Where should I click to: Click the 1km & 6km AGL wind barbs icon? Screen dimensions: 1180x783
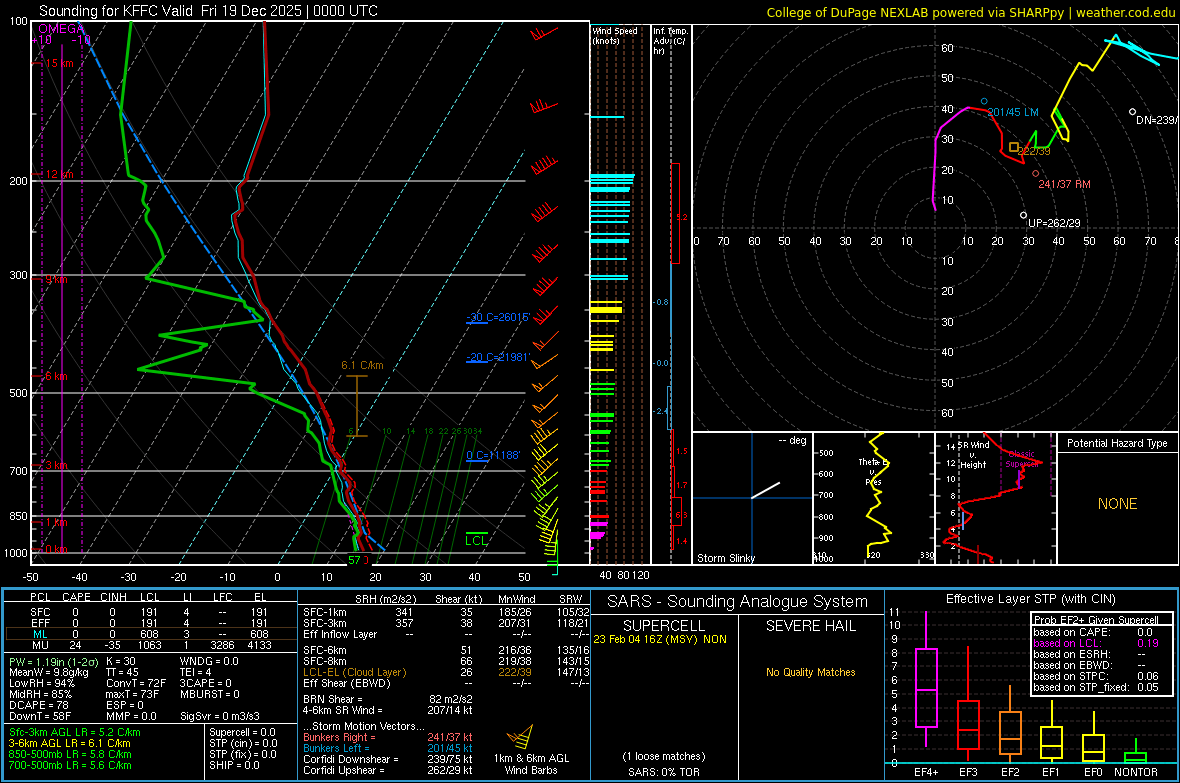[520, 736]
